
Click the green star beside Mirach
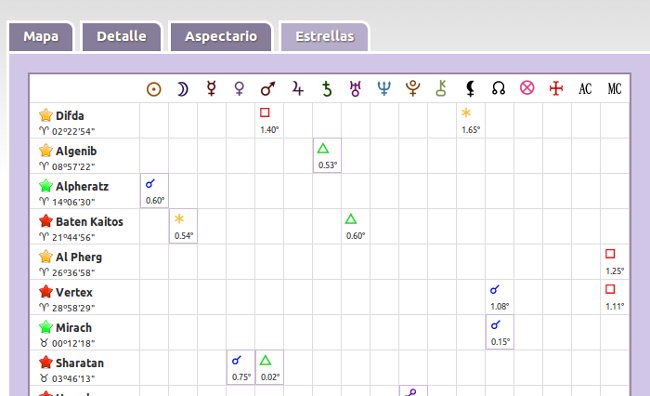point(46,327)
